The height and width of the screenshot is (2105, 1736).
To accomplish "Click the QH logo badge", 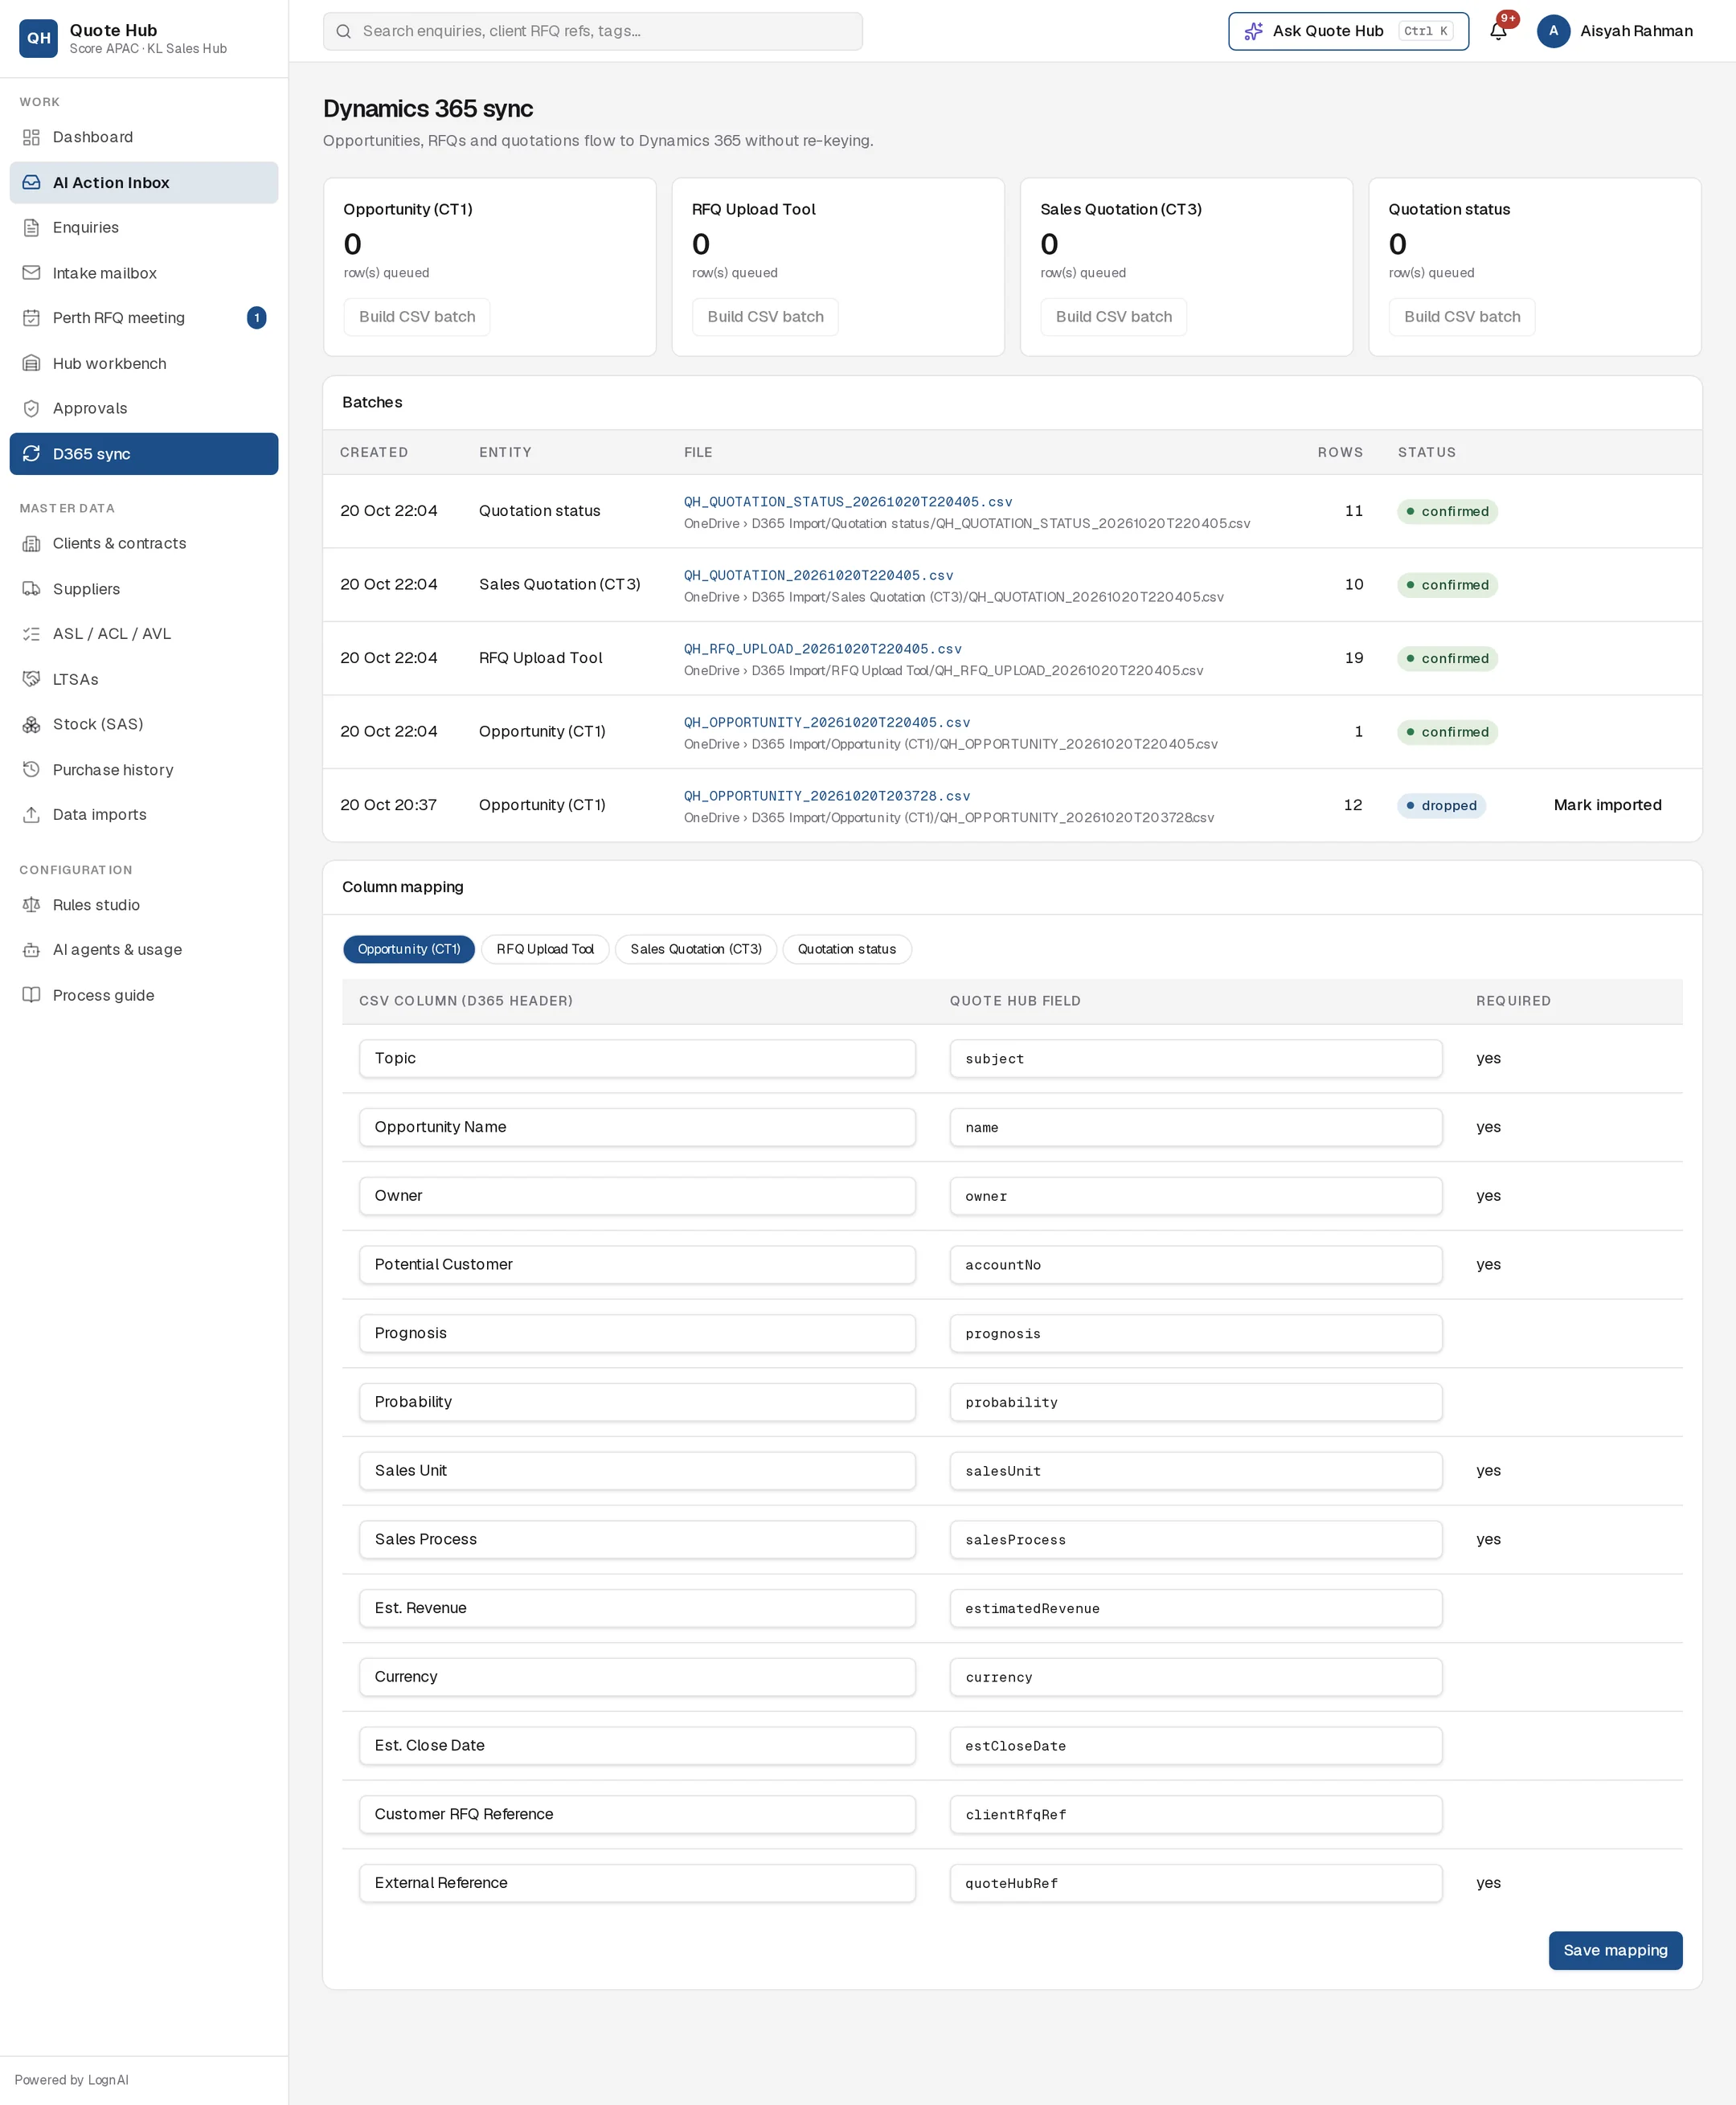I will [x=38, y=38].
